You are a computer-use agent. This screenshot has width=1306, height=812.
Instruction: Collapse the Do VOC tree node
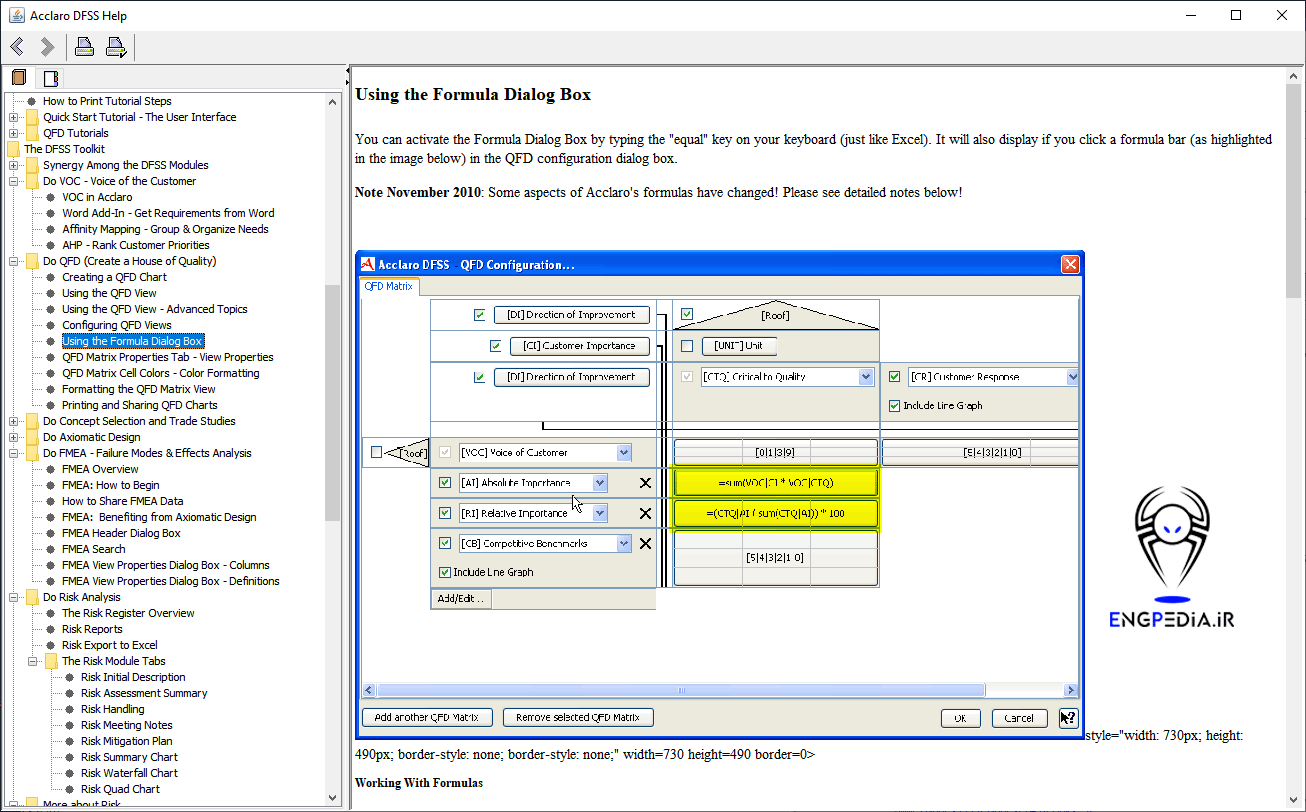coord(13,181)
